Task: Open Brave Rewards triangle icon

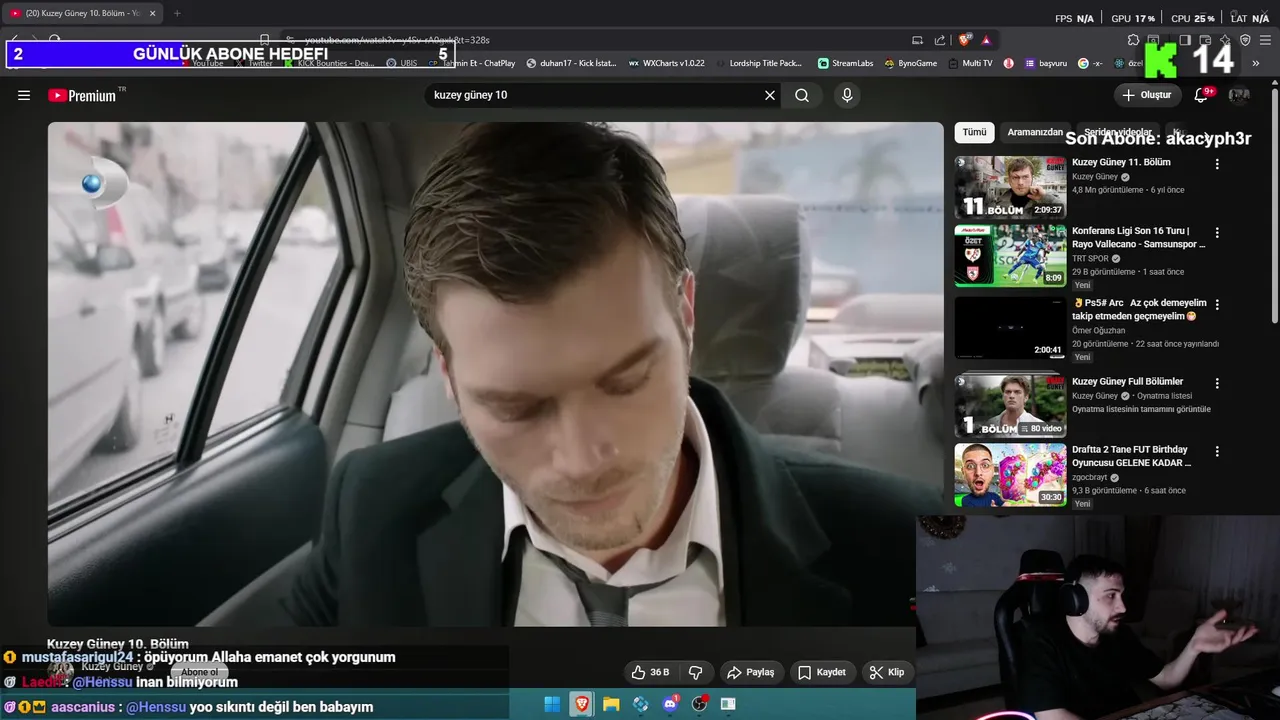Action: point(986,40)
